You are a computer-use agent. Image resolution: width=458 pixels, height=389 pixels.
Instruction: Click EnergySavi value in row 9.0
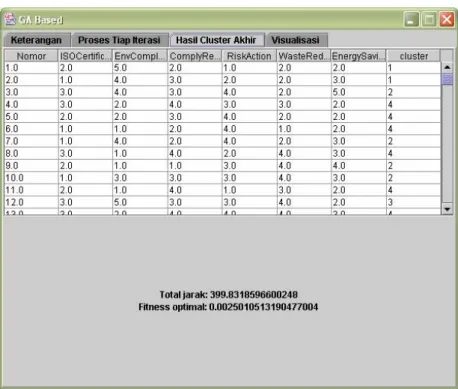pos(359,165)
